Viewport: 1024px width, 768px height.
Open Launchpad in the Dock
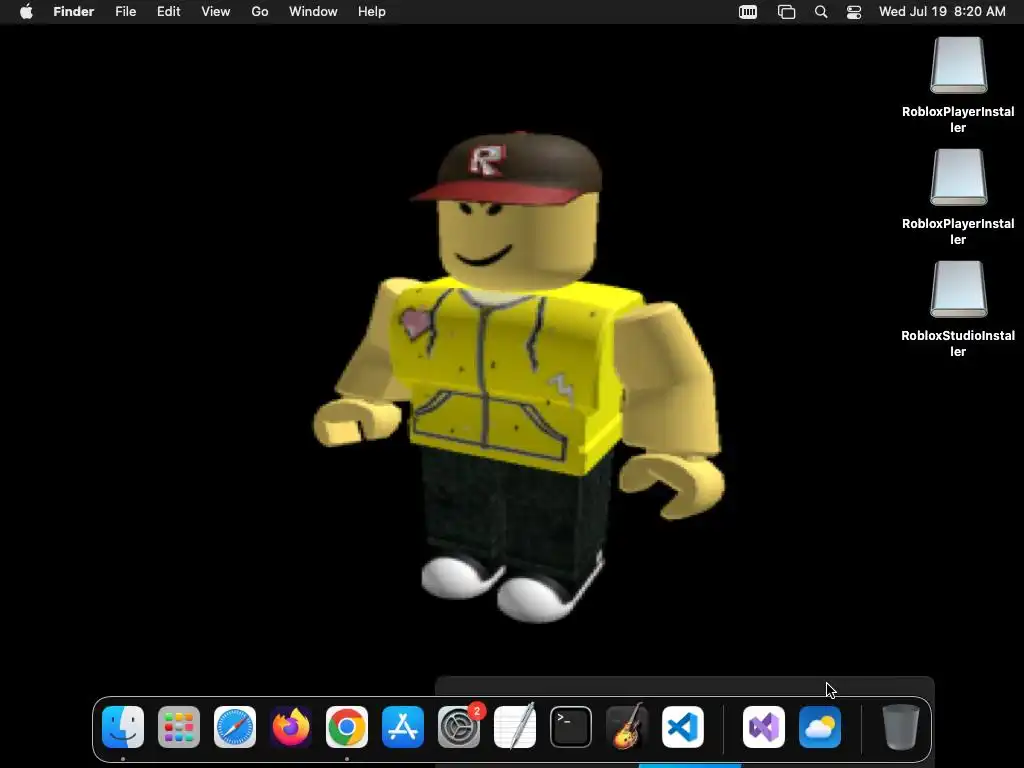(179, 727)
